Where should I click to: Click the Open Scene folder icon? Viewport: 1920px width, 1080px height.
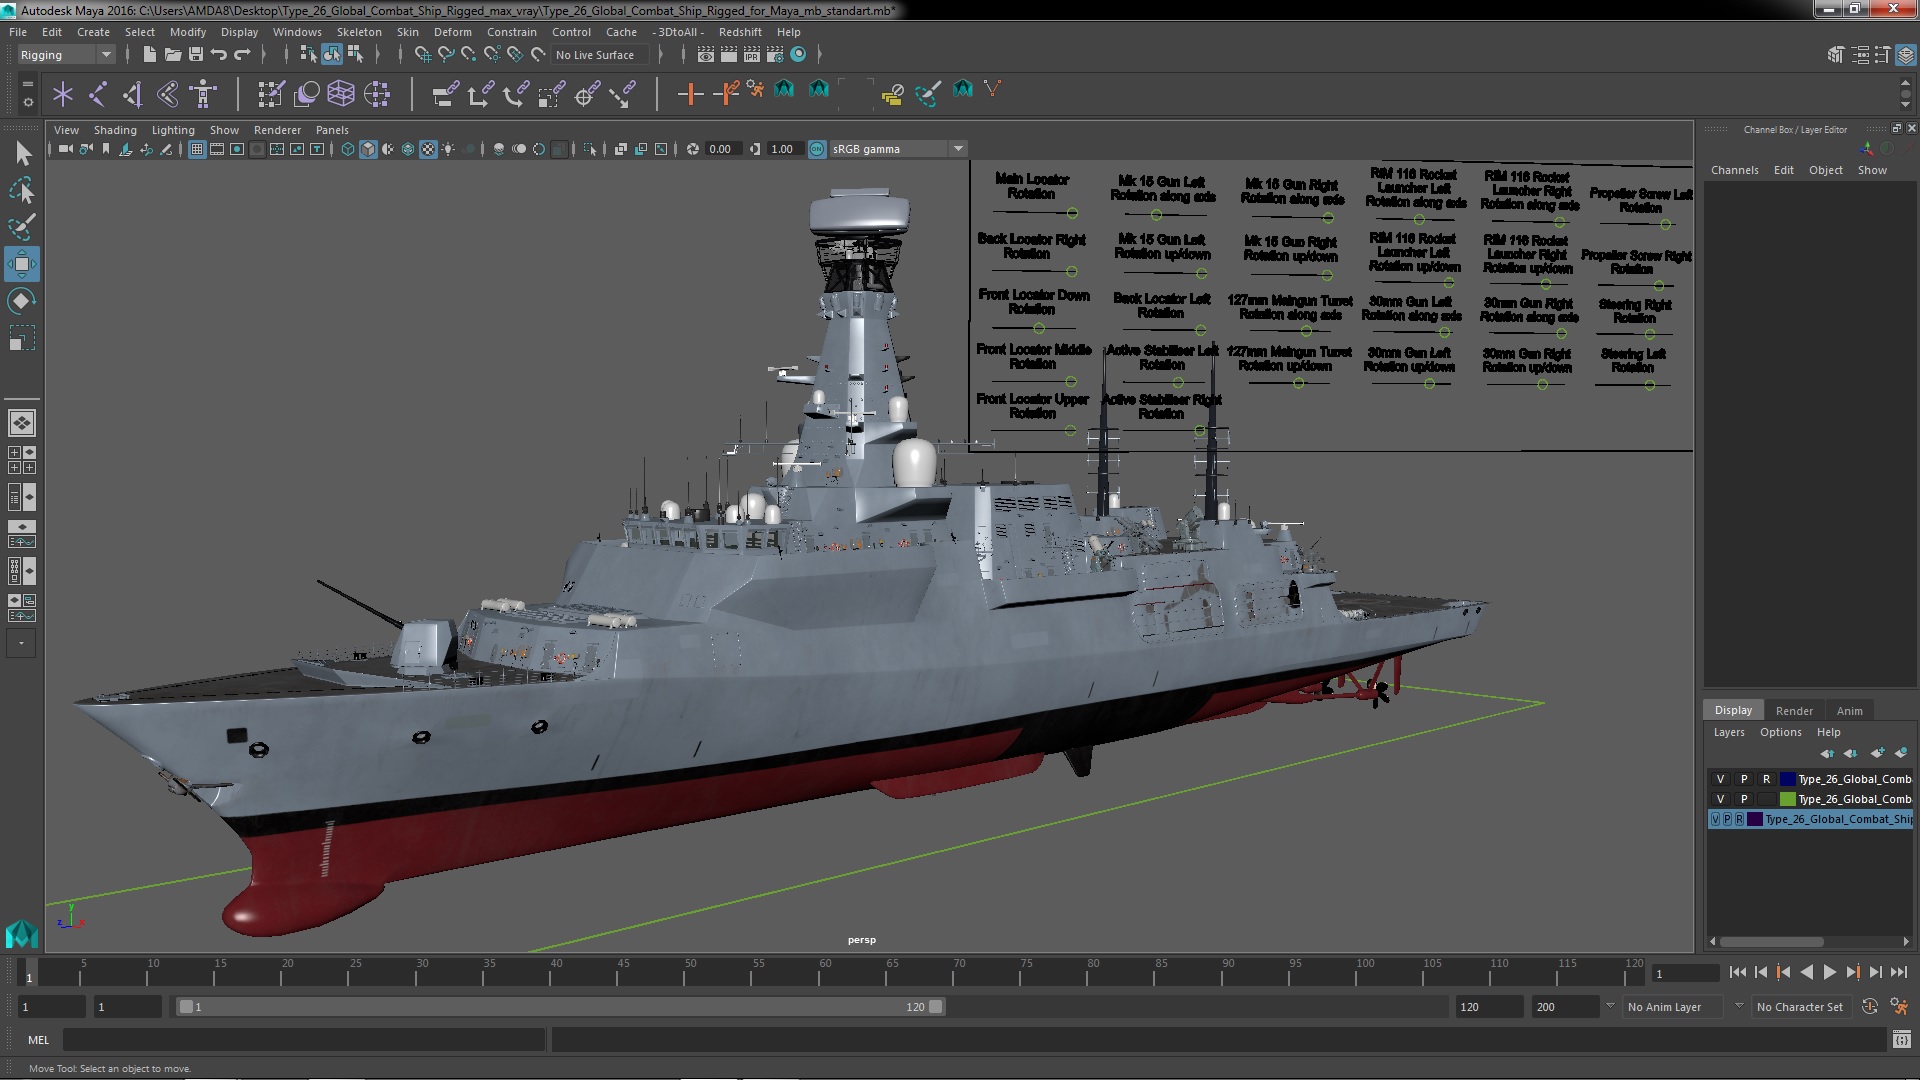pyautogui.click(x=172, y=55)
